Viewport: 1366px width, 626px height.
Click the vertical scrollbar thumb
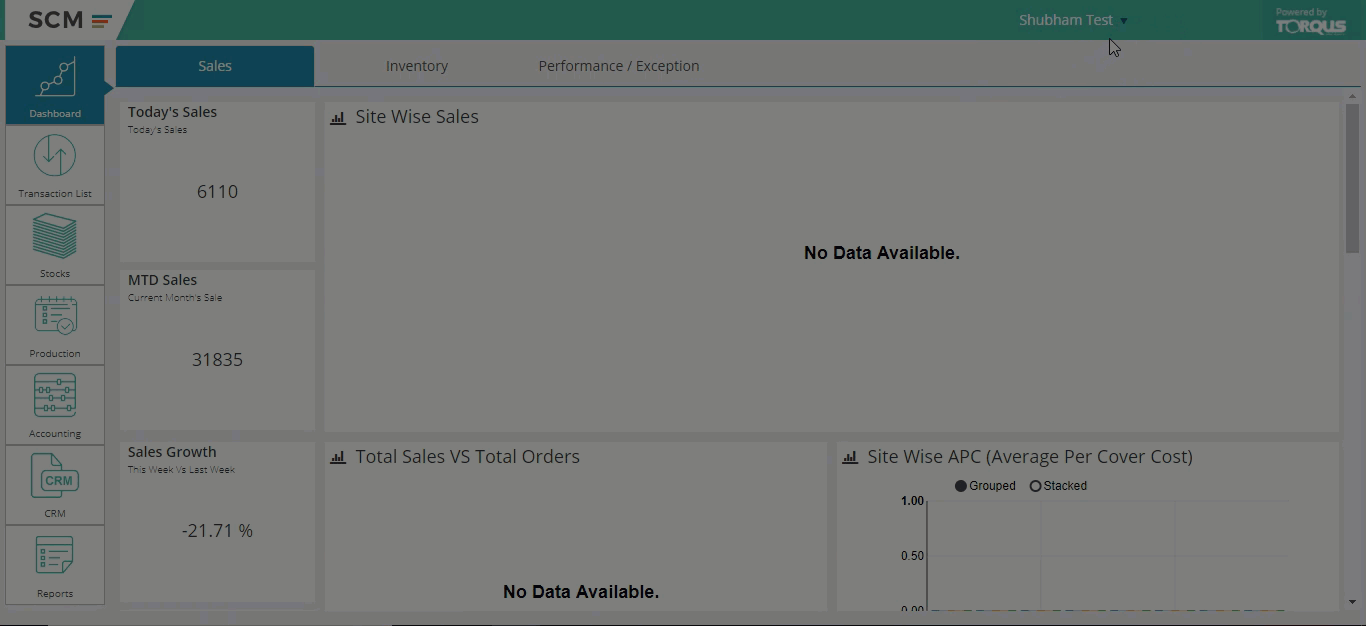tap(1352, 178)
